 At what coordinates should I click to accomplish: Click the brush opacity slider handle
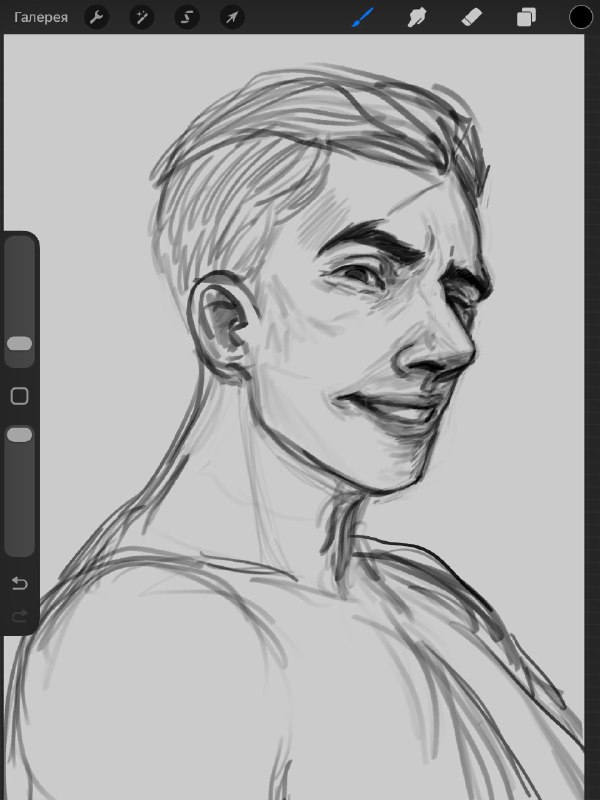(x=19, y=435)
